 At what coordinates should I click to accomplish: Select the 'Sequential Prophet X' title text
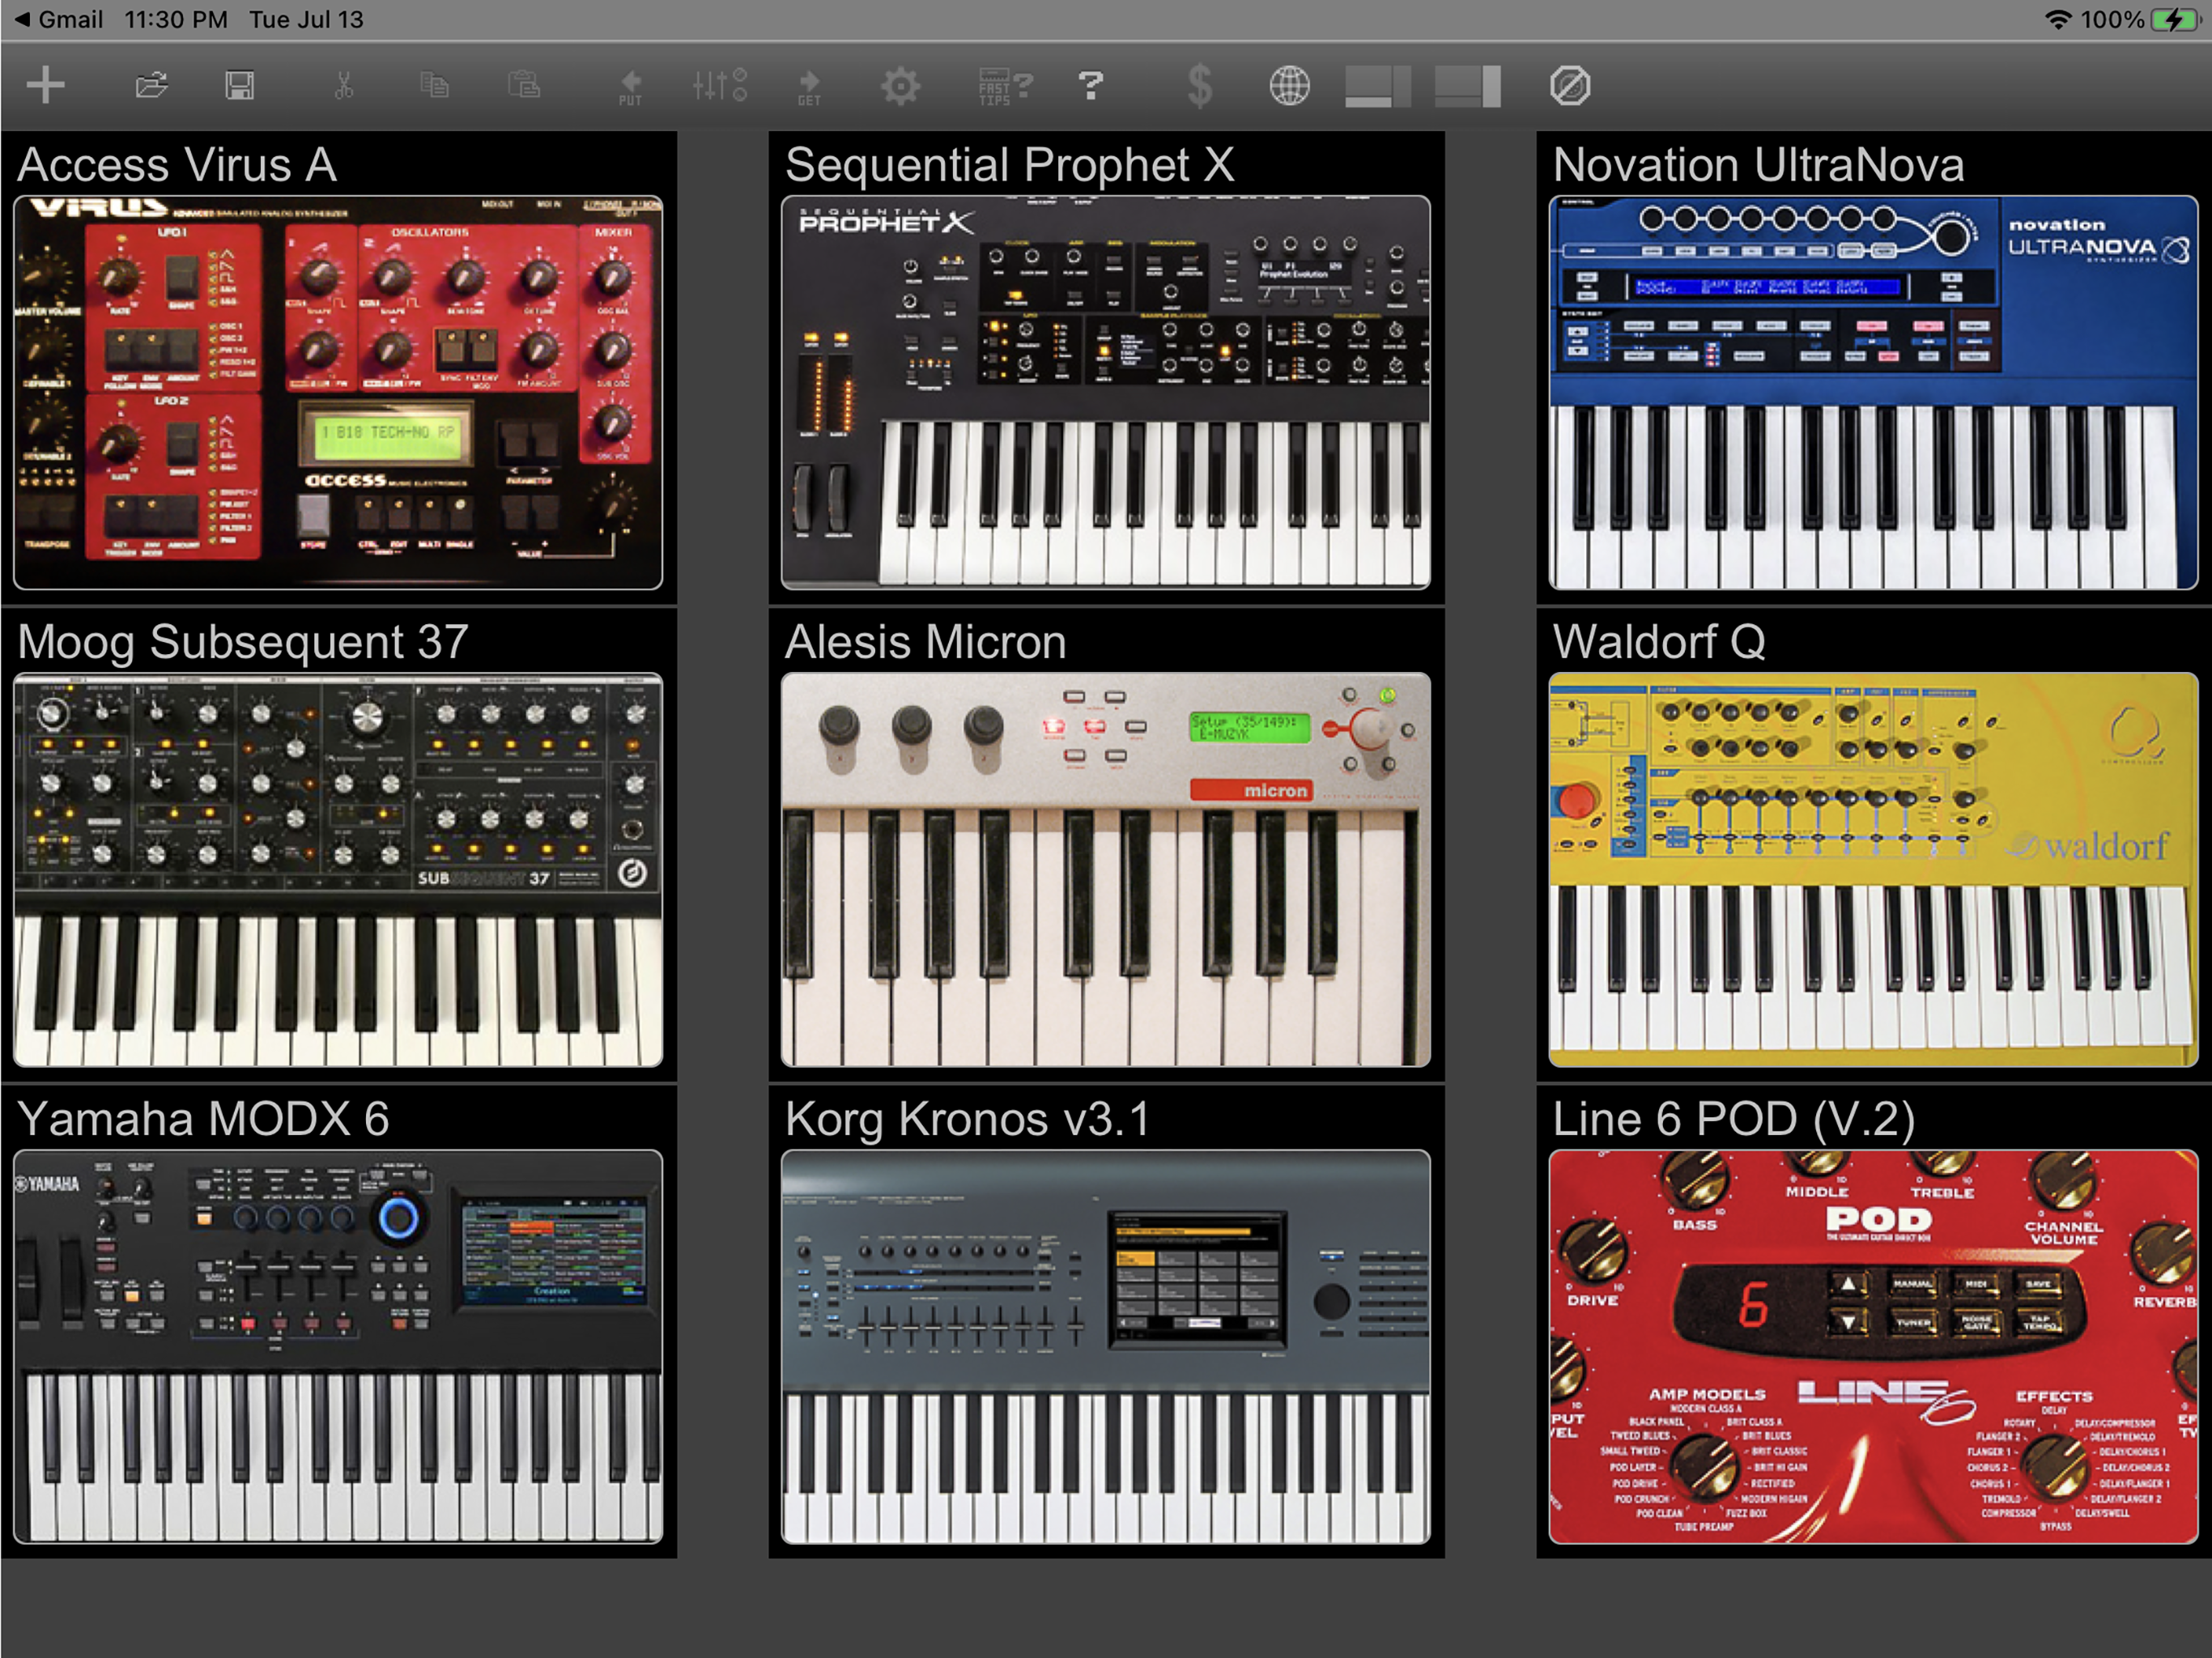(x=1010, y=166)
